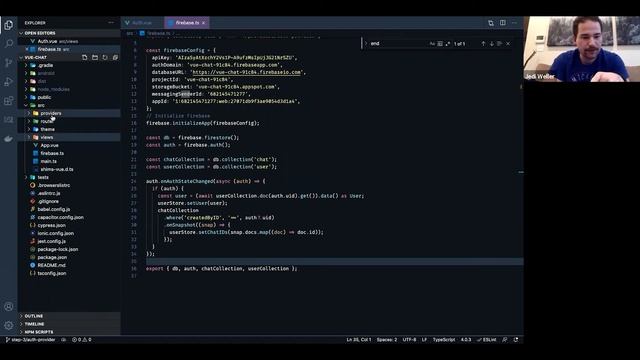Expand the views folder

coord(47,137)
